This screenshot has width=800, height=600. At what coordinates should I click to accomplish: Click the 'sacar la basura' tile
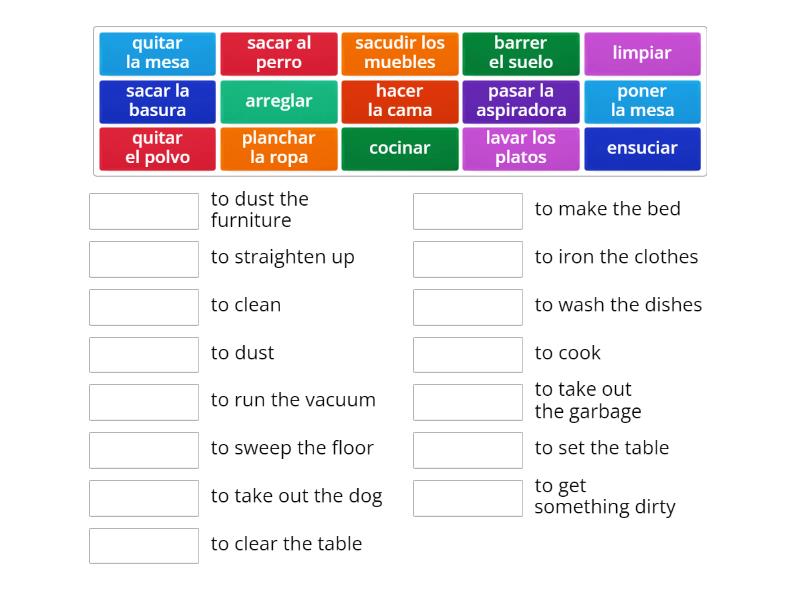pyautogui.click(x=157, y=101)
